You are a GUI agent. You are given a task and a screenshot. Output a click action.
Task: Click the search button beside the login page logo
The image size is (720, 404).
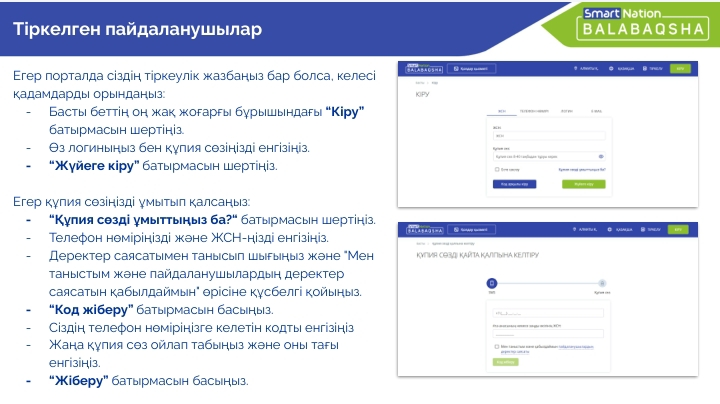pyautogui.click(x=472, y=69)
